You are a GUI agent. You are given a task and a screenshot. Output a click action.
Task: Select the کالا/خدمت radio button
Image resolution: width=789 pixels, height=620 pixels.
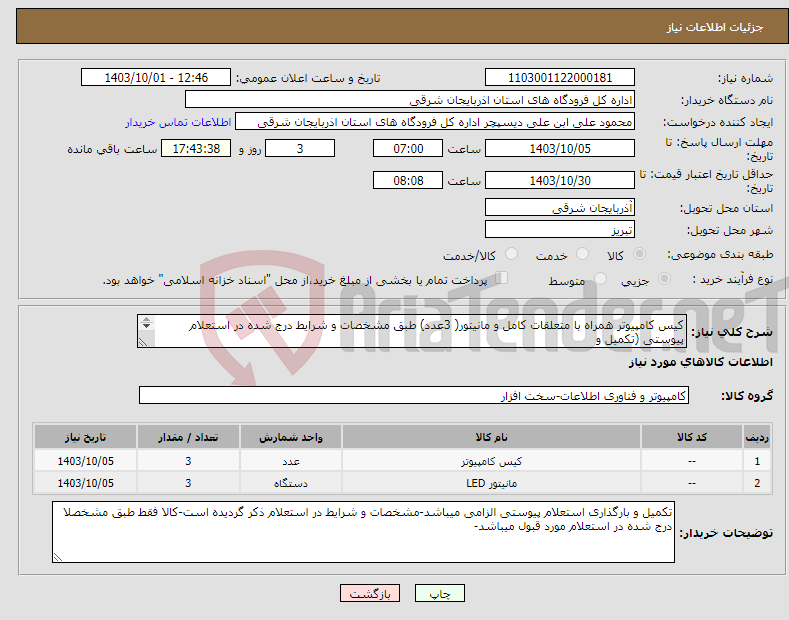pos(511,254)
